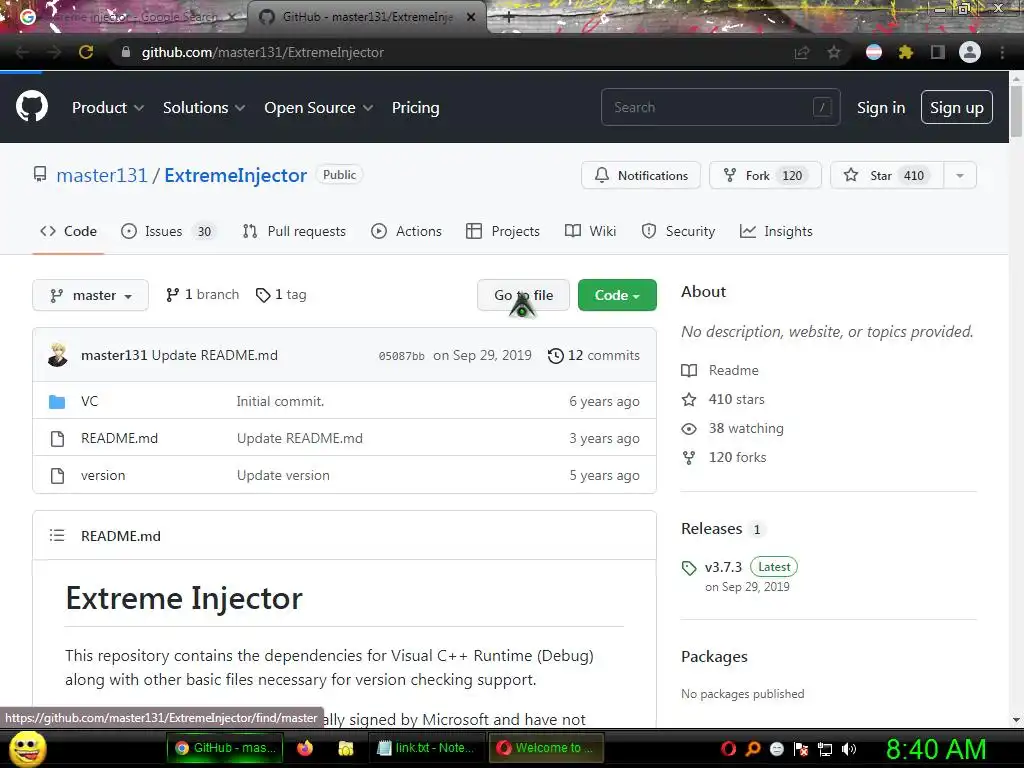Expand the Solutions menu
This screenshot has width=1024, height=768.
click(x=204, y=108)
